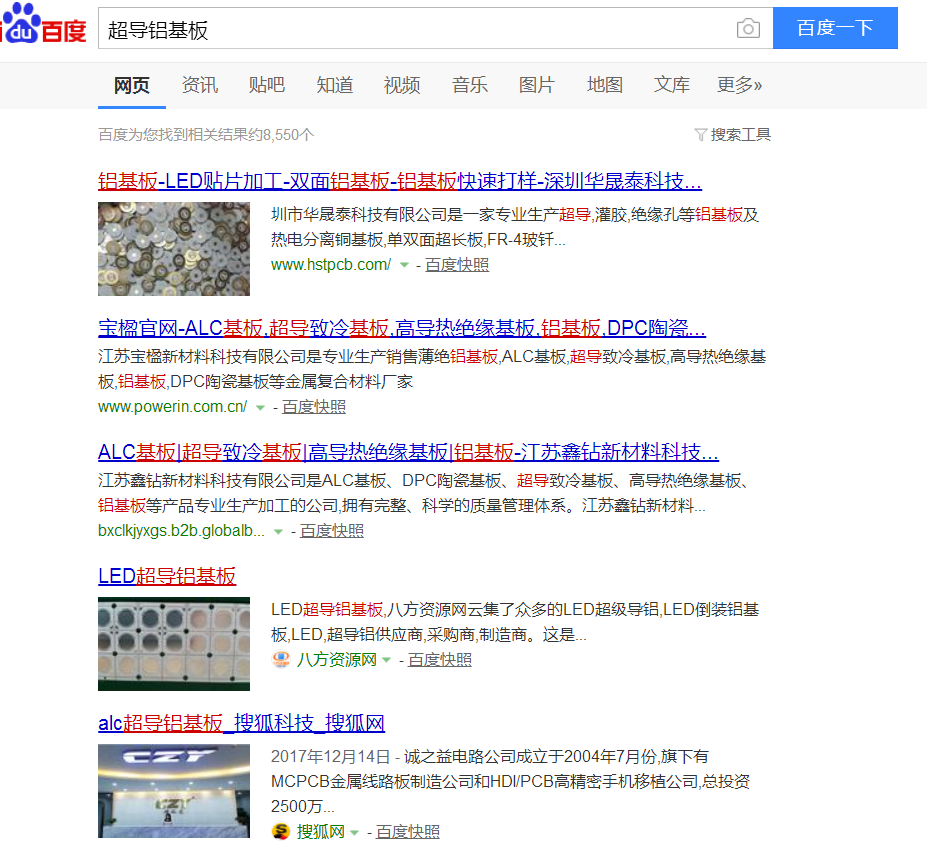Switch to the 图片 tab
Image resolution: width=927 pixels, height=856 pixels.
point(537,85)
